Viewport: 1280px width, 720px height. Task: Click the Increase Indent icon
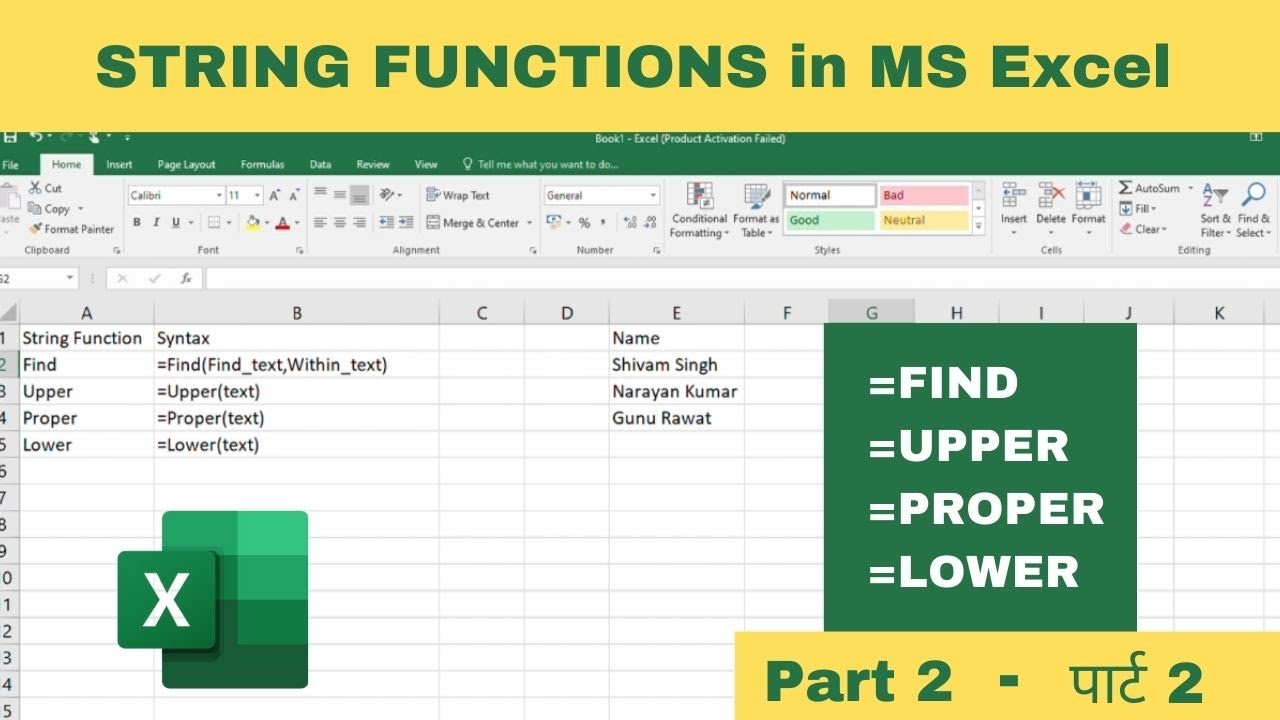(406, 222)
